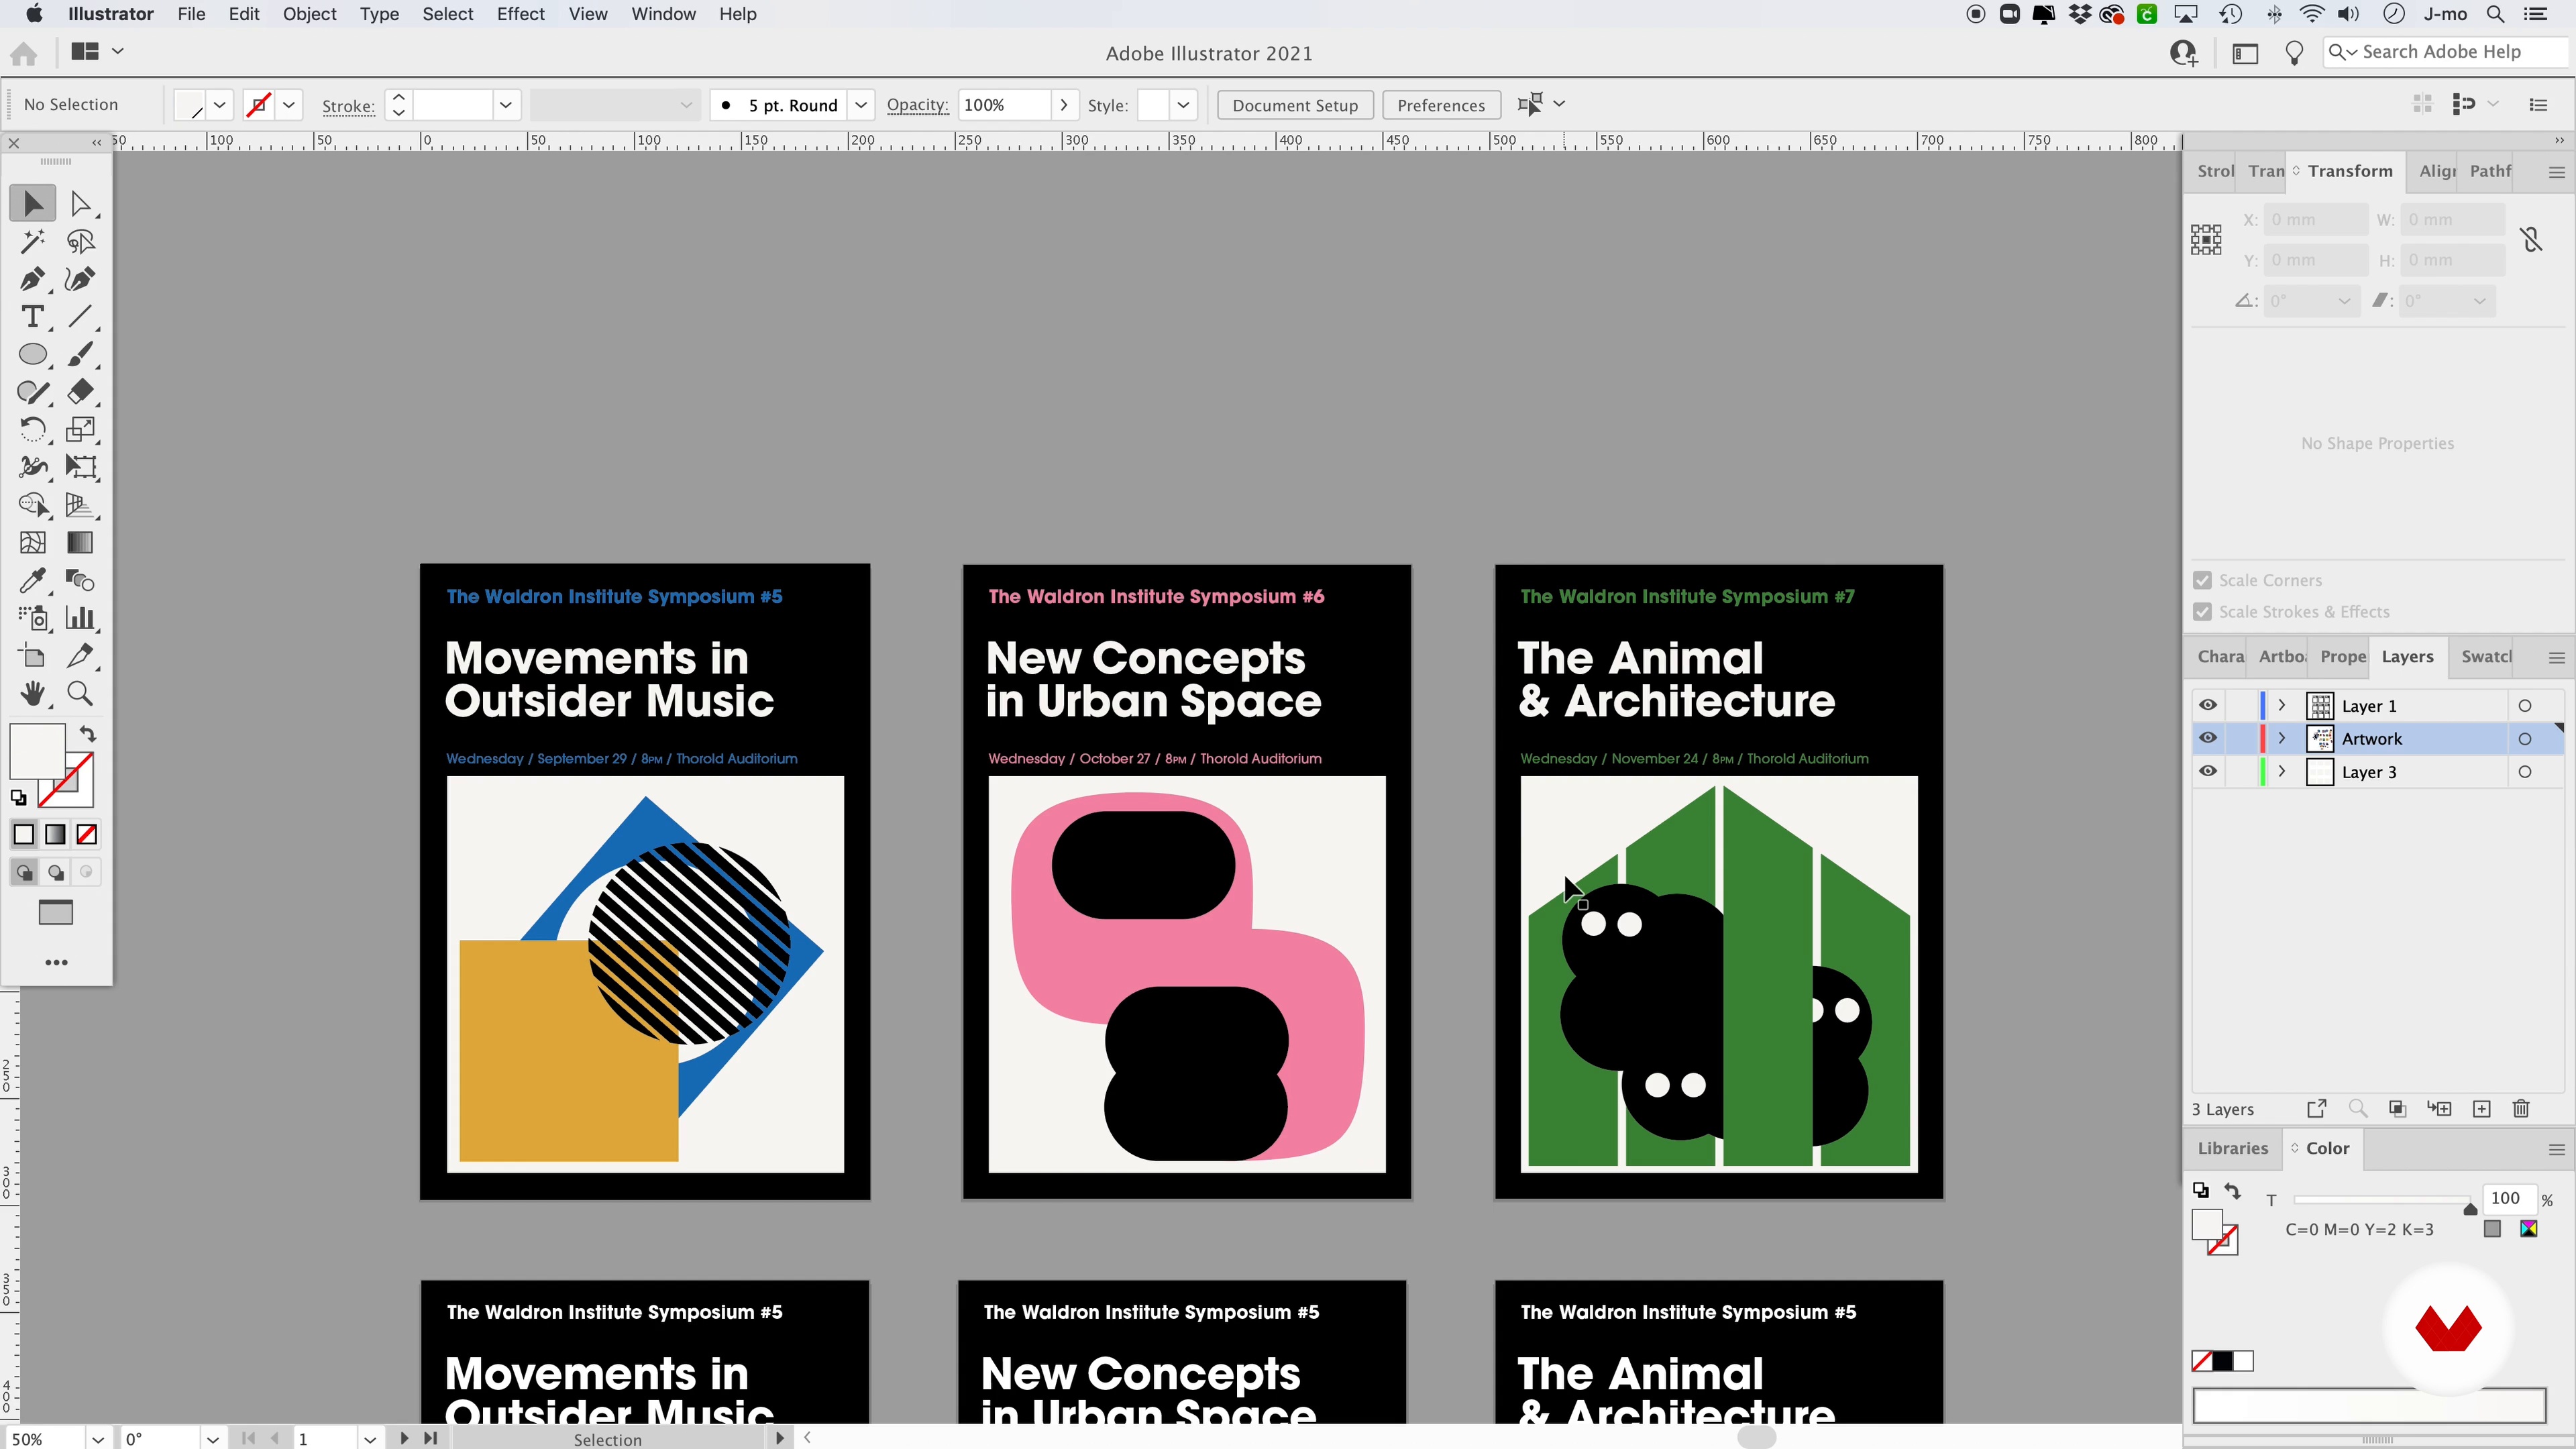The height and width of the screenshot is (1449, 2576).
Task: Go to next artboard arrow
Action: 403,1438
